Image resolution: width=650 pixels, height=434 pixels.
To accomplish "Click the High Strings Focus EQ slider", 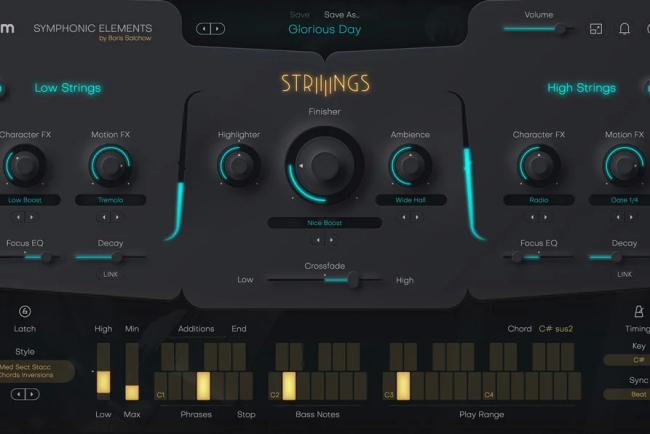I will click(x=538, y=257).
